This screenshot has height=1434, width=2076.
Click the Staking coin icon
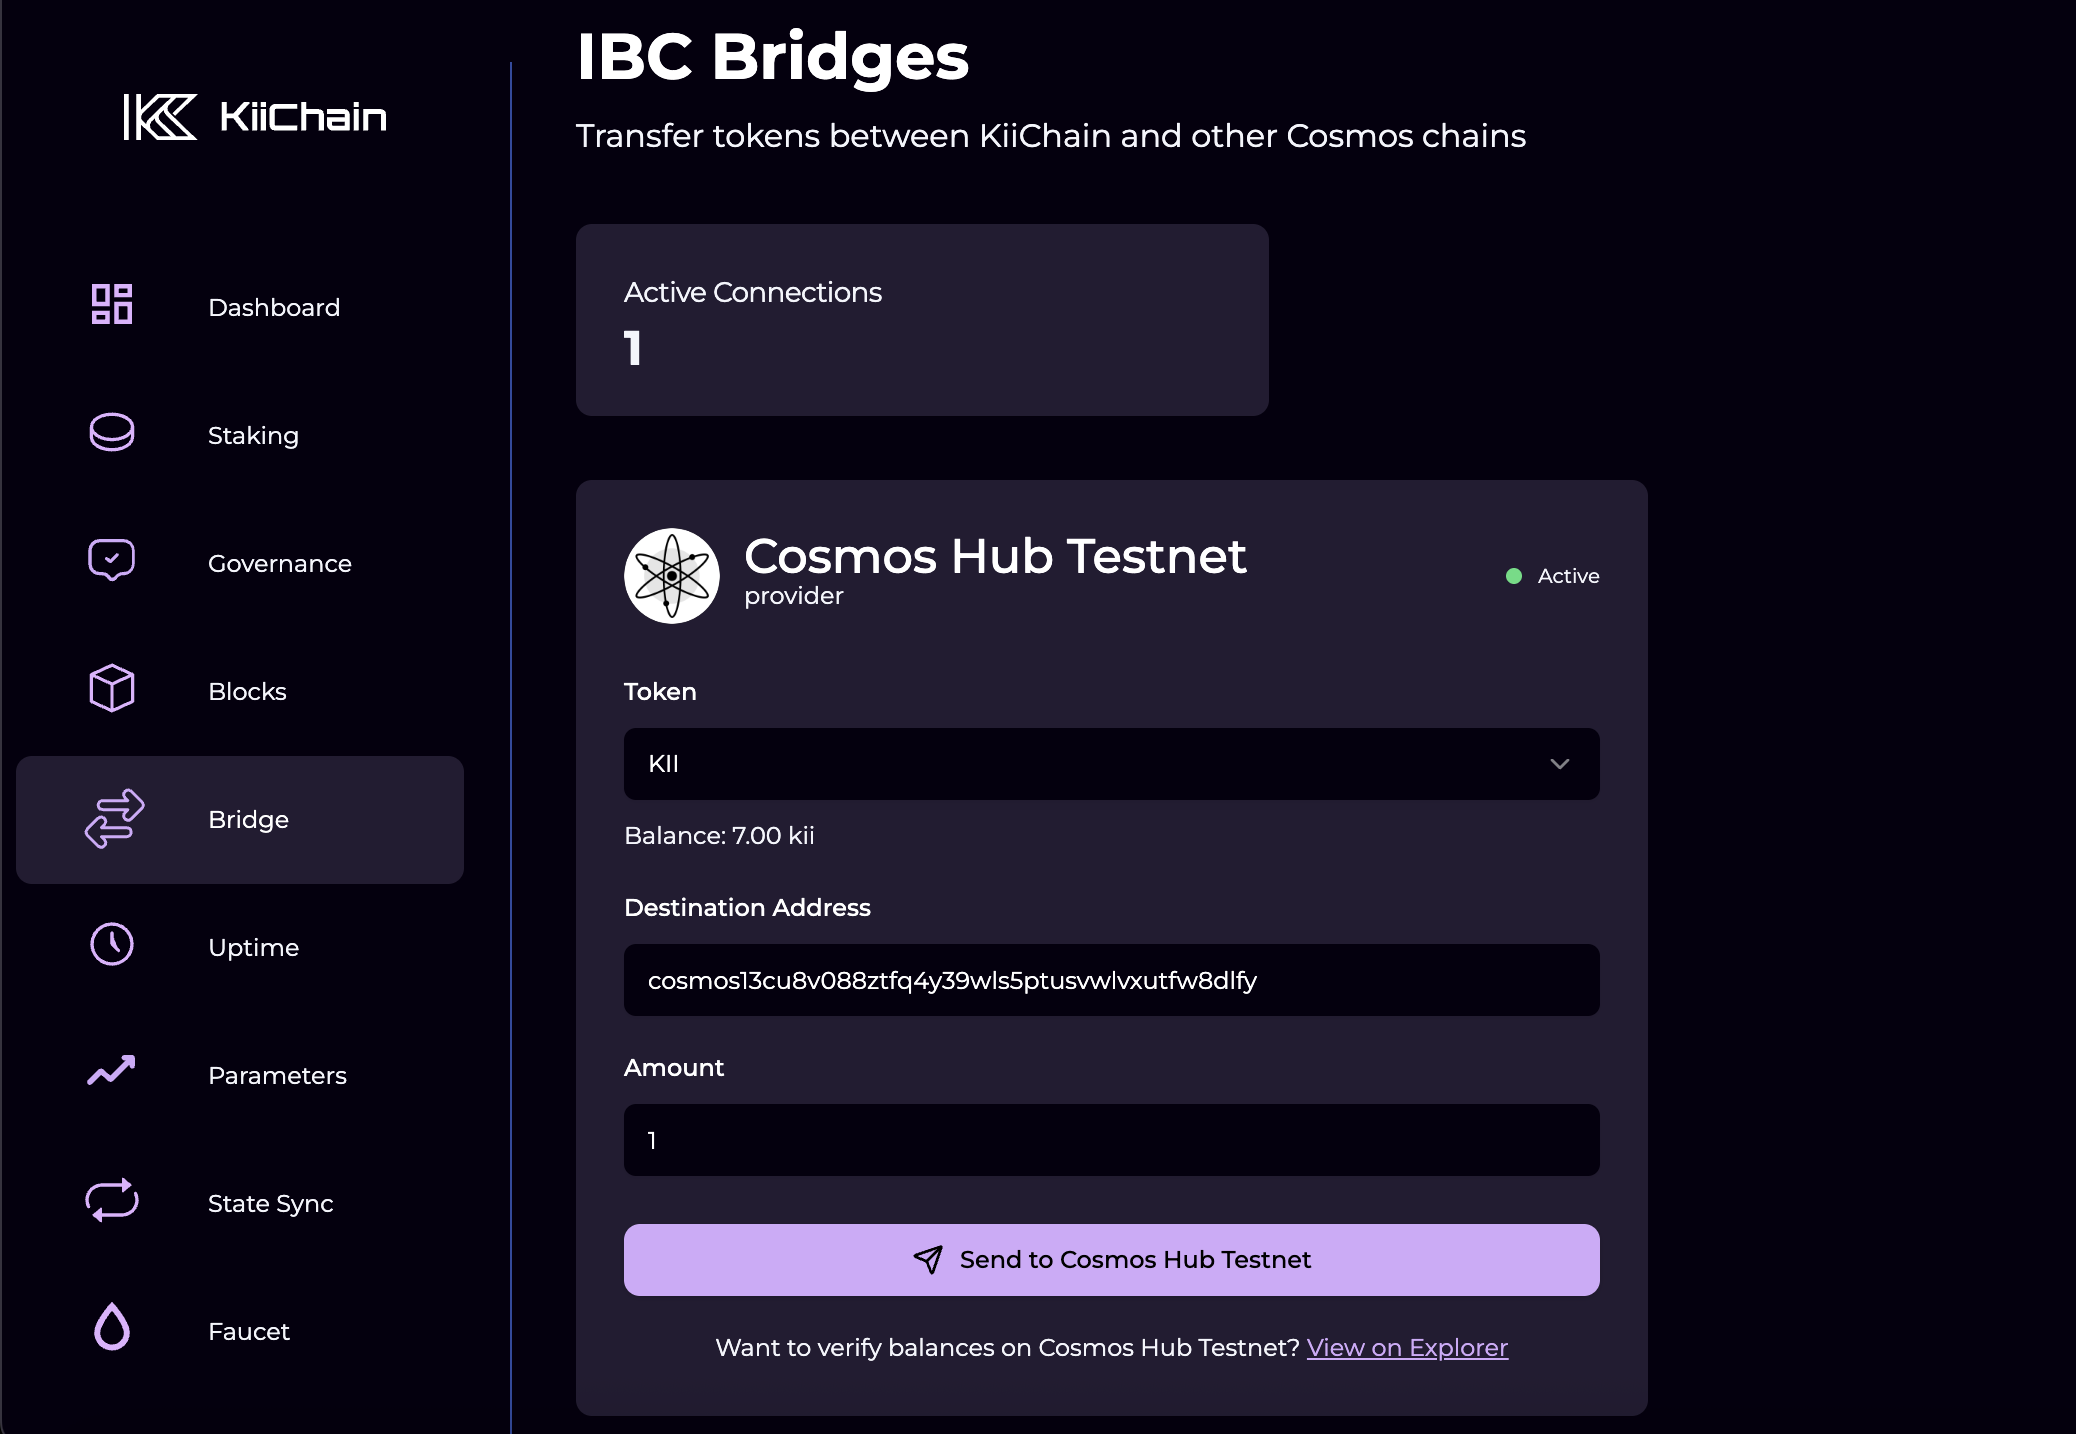(x=112, y=432)
